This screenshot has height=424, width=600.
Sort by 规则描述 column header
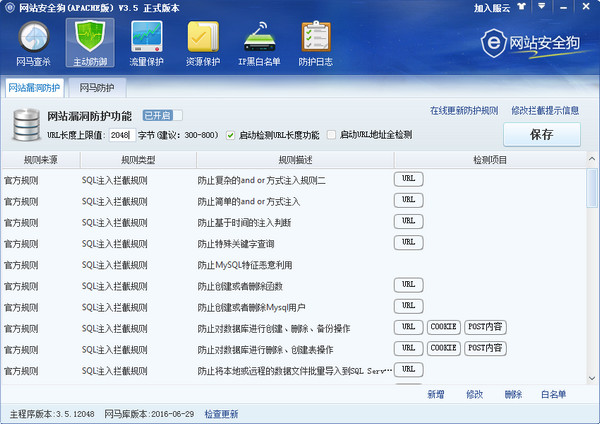point(295,160)
